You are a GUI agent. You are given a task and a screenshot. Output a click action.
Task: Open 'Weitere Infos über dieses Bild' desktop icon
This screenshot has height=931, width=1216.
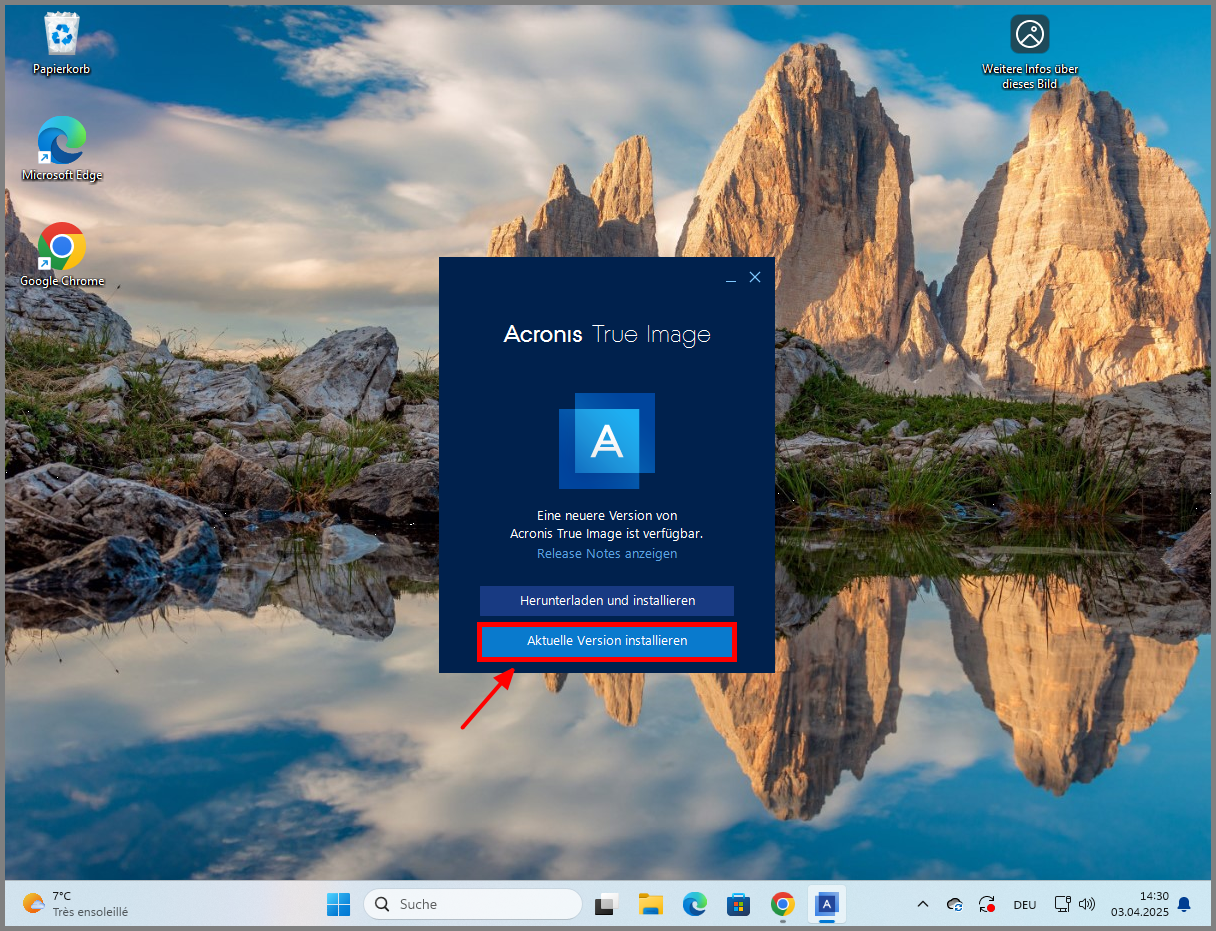(x=1029, y=33)
